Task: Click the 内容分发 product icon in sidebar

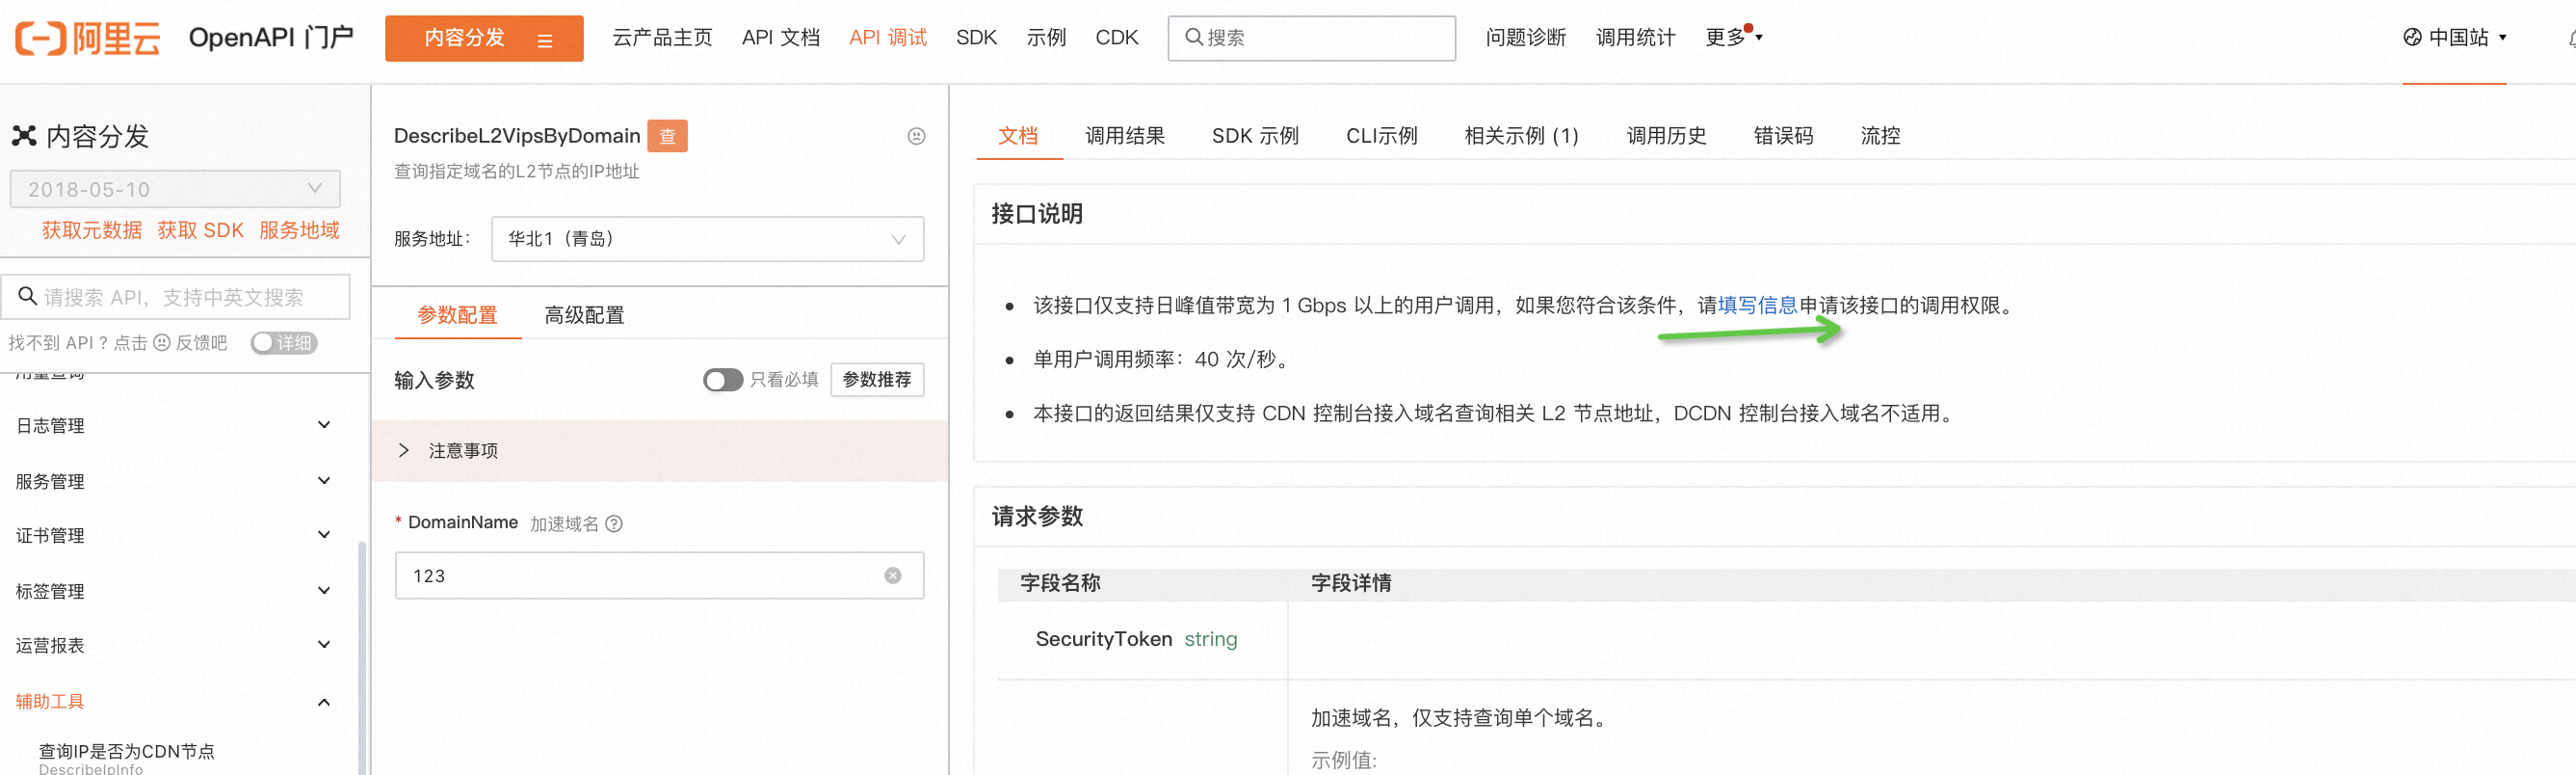Action: (x=24, y=136)
